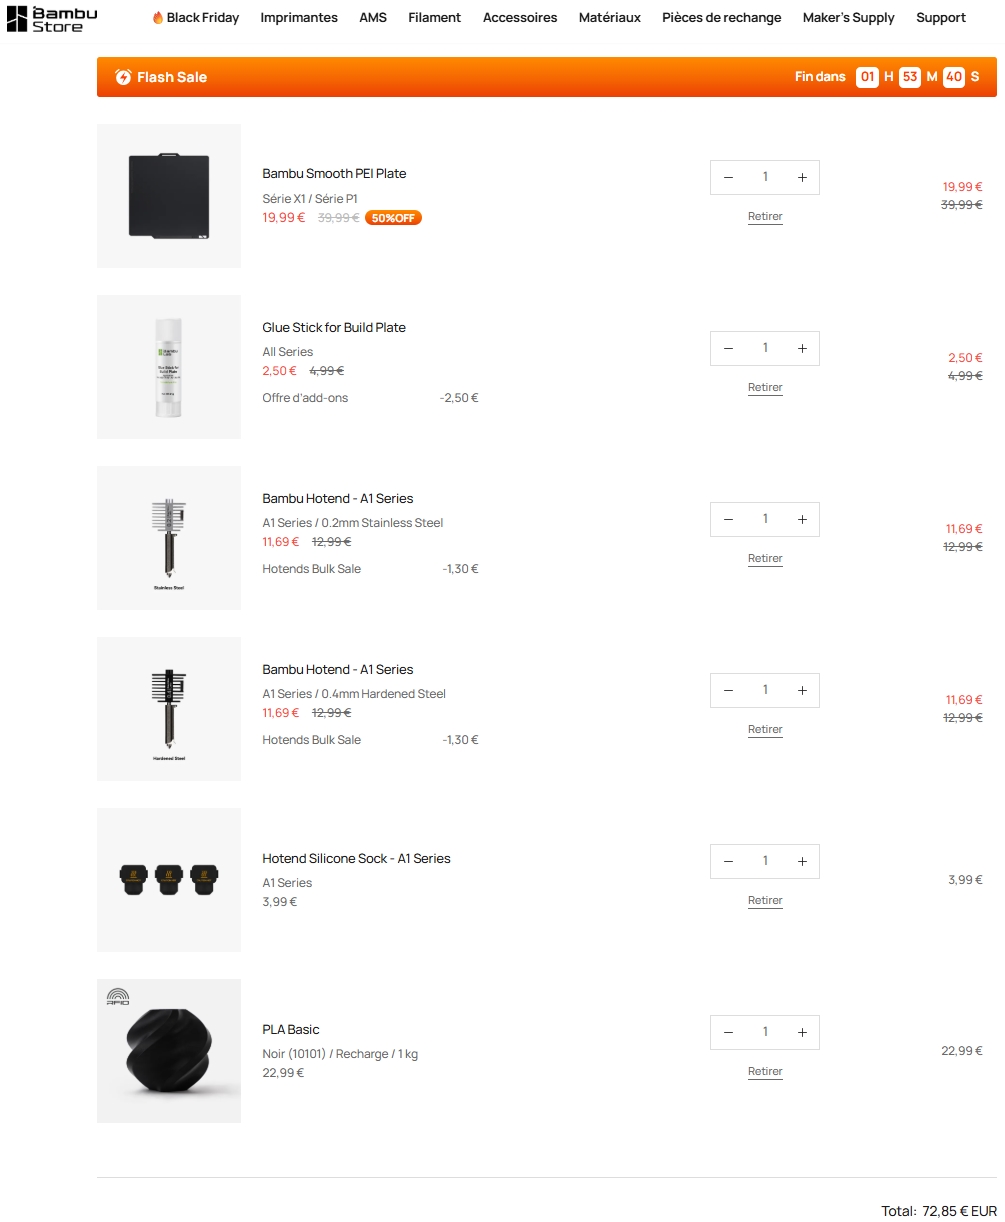Remove Bambu Smooth PEI Plate from cart
Image resolution: width=1005 pixels, height=1222 pixels.
click(x=765, y=217)
